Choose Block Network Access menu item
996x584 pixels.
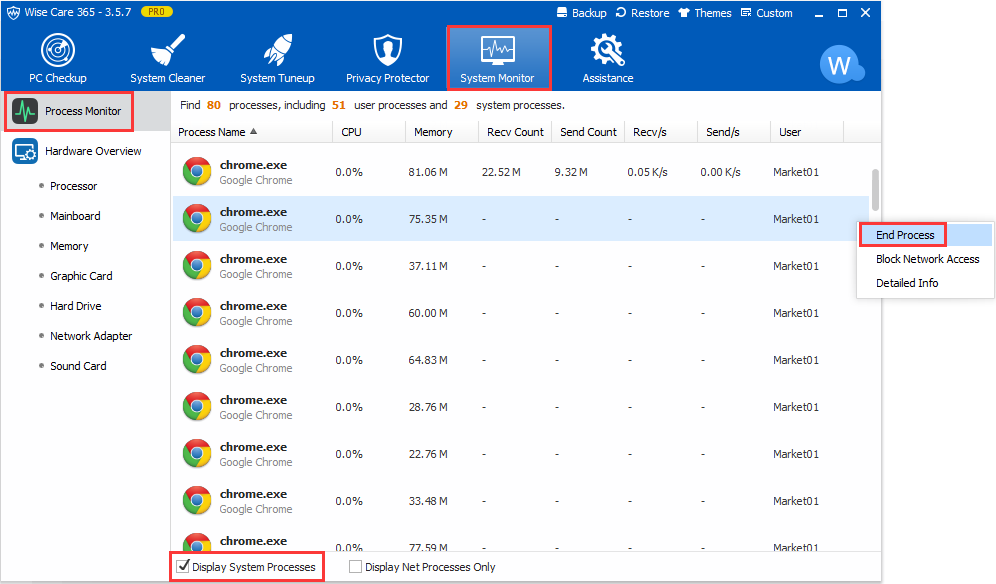point(925,259)
